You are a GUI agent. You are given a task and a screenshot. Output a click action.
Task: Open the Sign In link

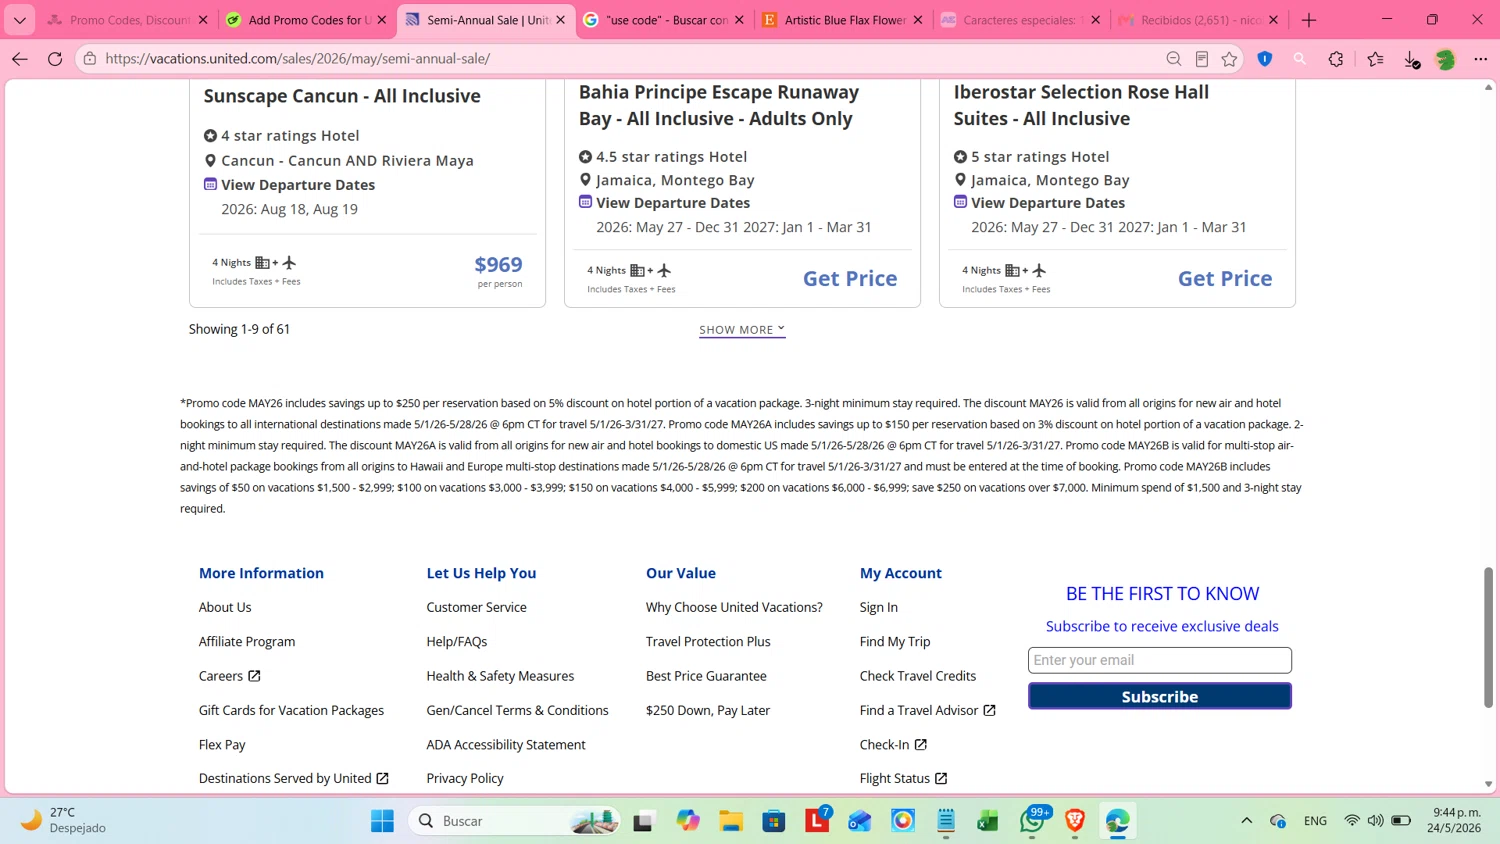pos(879,607)
